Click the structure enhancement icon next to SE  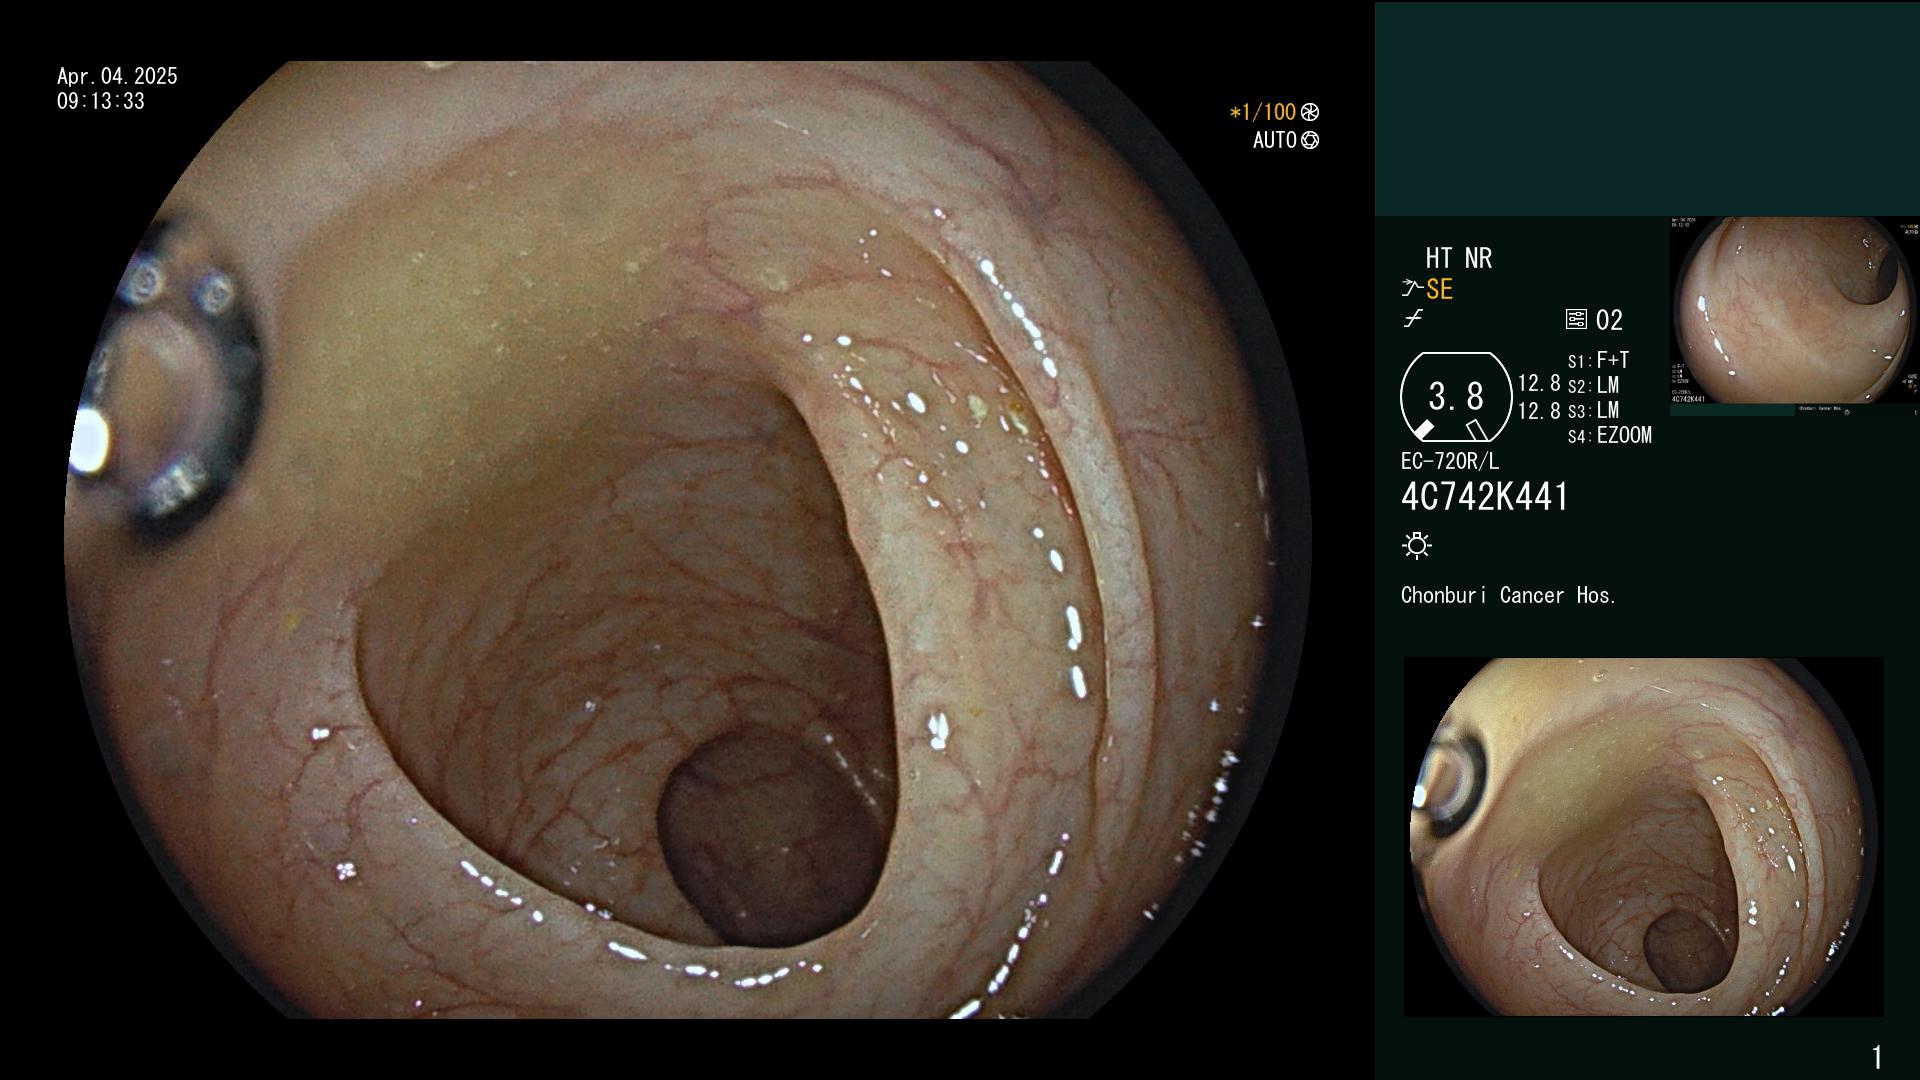pos(1412,289)
